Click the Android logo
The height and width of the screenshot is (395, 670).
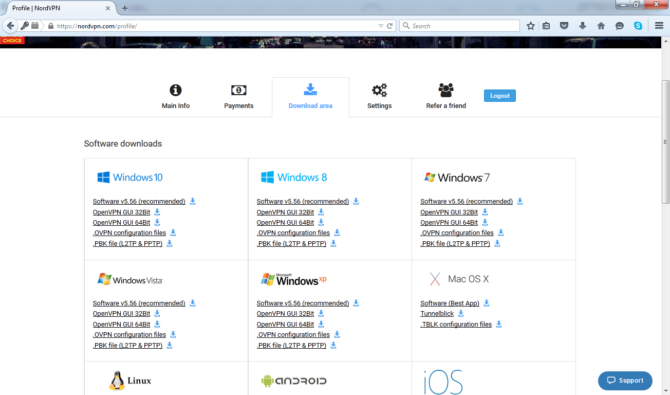point(294,380)
